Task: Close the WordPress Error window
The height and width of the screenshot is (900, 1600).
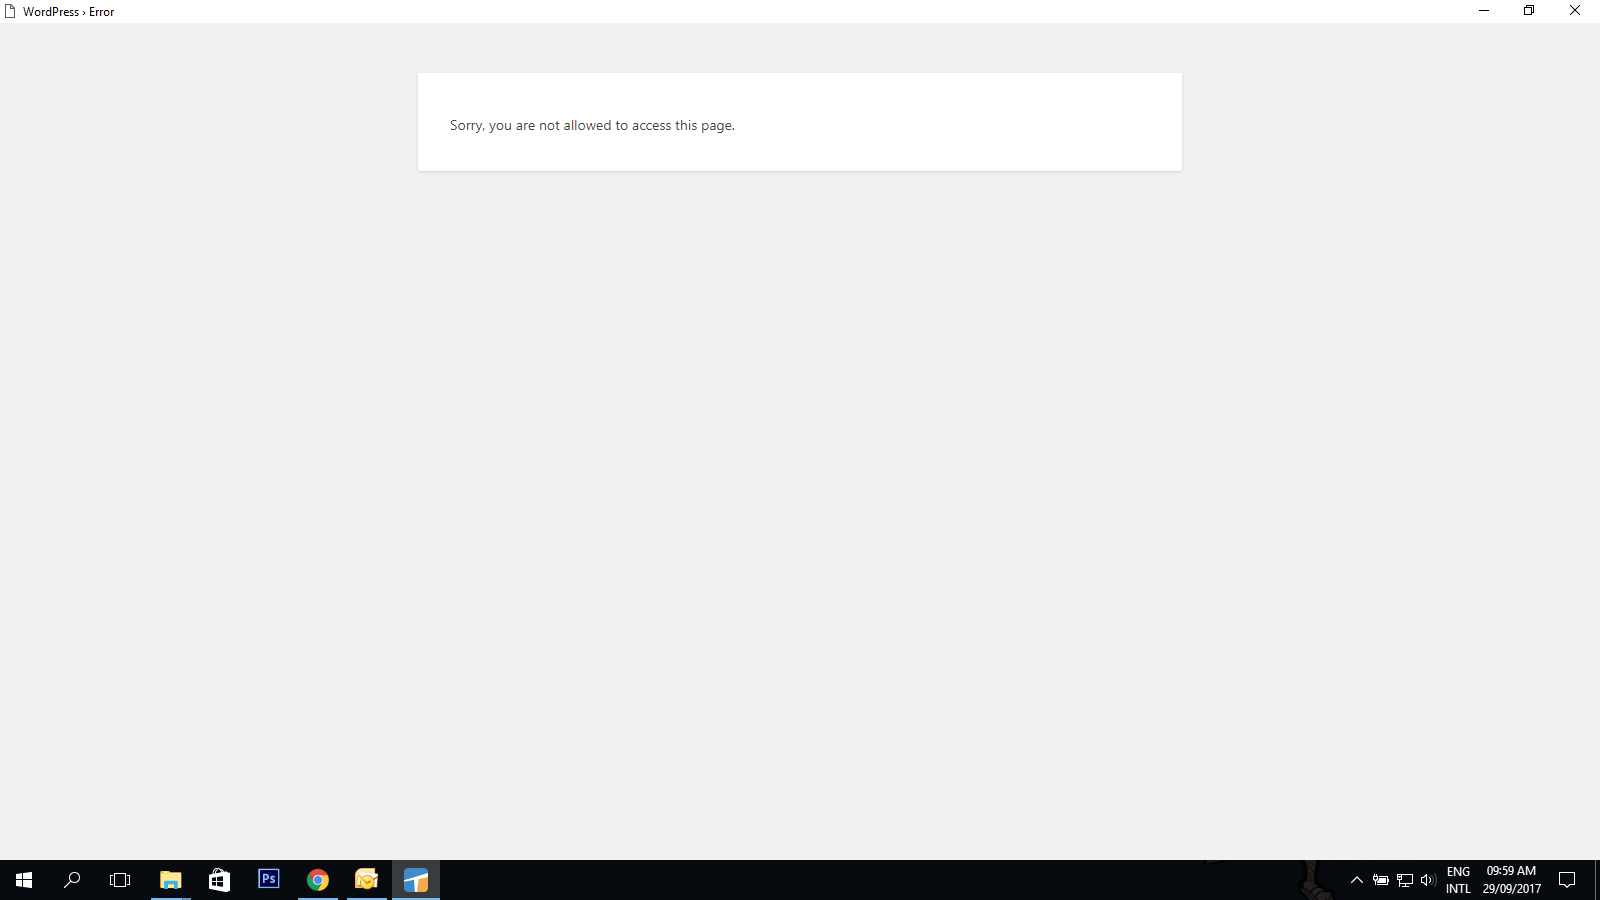Action: 1575,11
